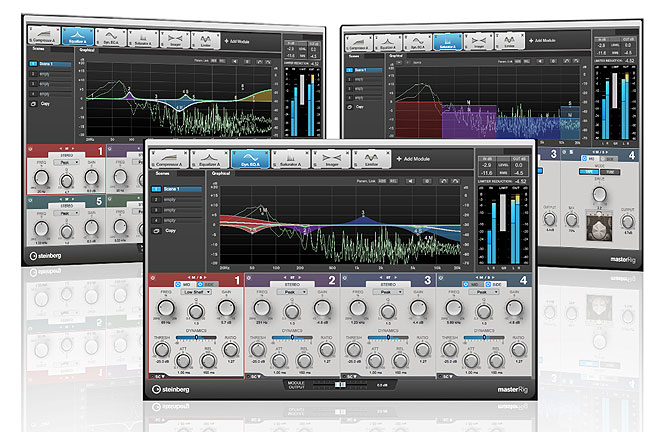Toggle the SIDE switch on band 1

(208, 284)
